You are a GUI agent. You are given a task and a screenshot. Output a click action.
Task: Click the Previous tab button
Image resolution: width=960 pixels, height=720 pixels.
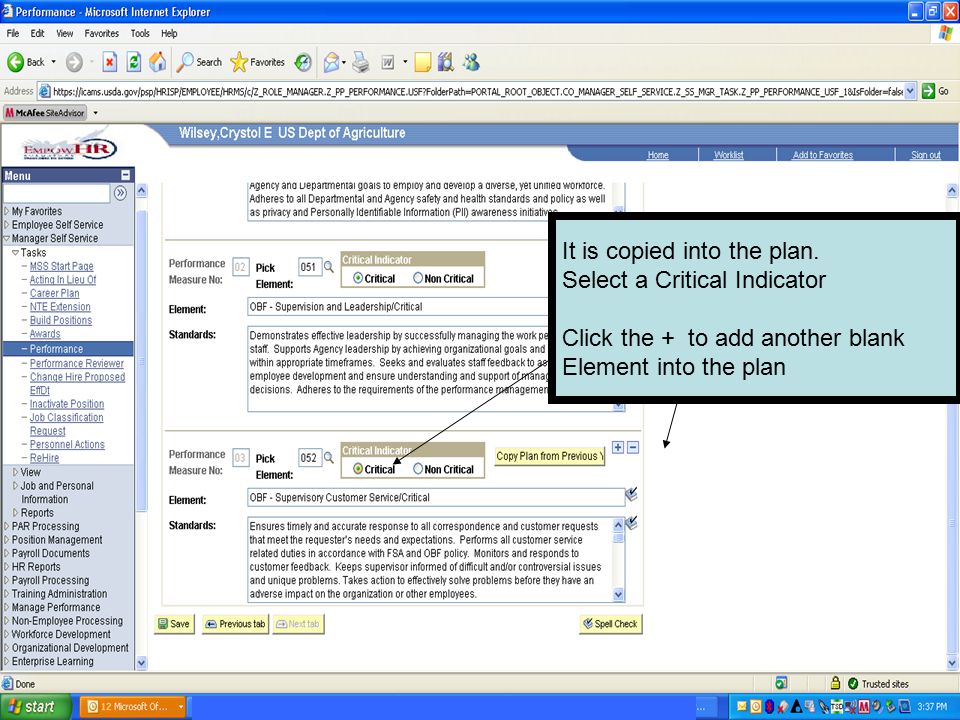[x=236, y=624]
